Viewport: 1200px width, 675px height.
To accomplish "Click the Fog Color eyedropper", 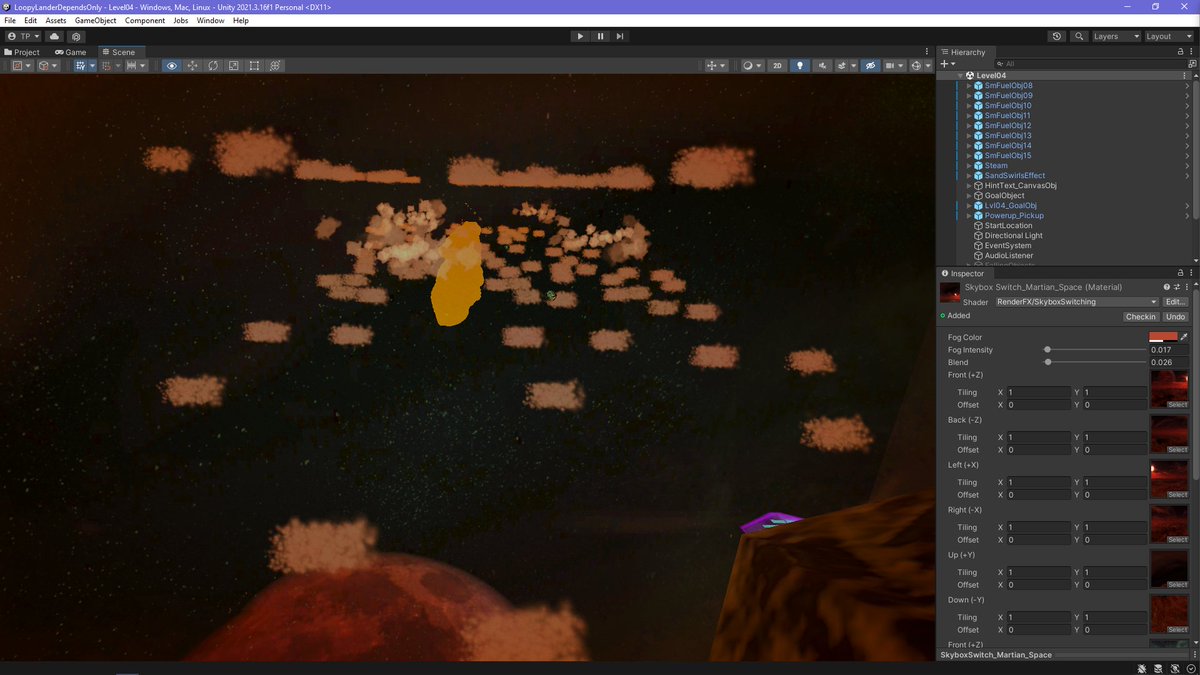I will click(x=1184, y=337).
